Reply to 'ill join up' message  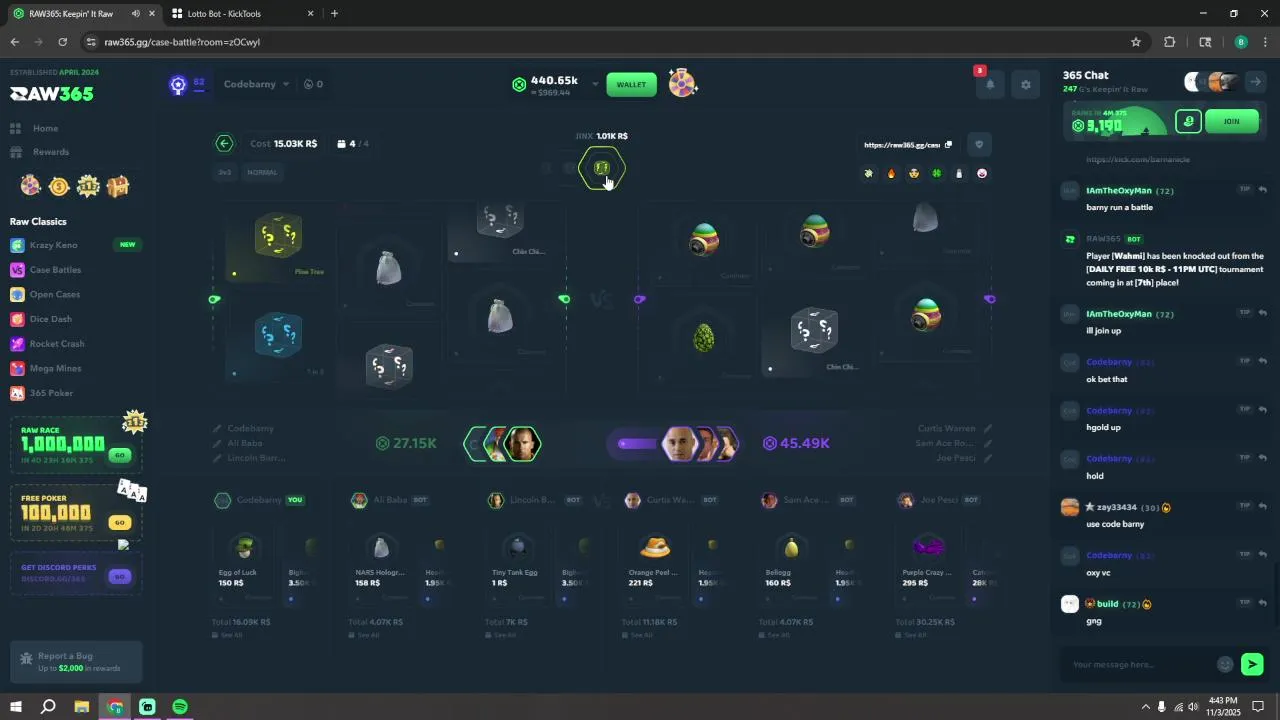[1263, 313]
